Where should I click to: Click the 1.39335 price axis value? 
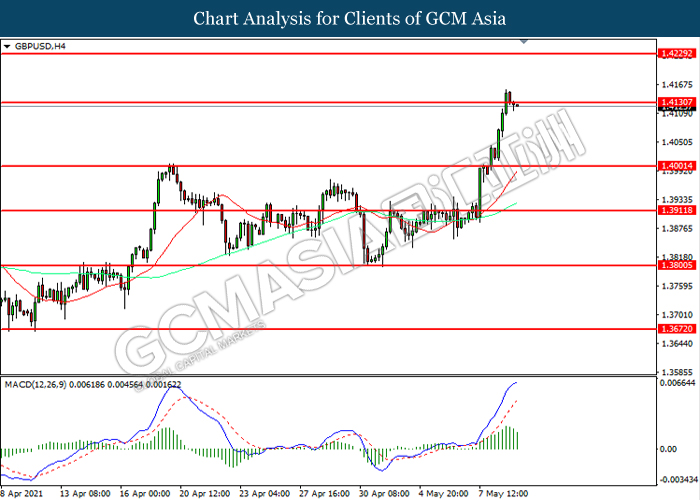click(677, 200)
